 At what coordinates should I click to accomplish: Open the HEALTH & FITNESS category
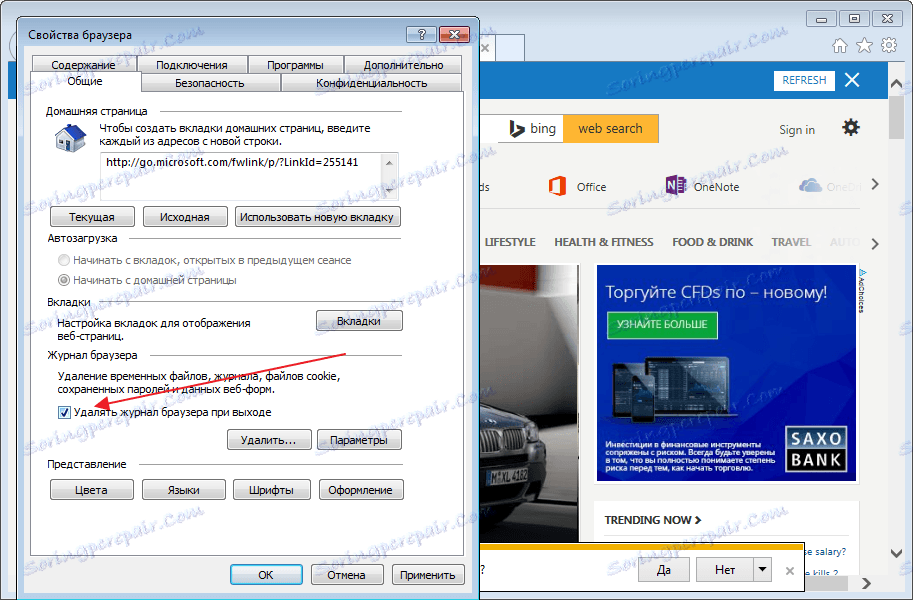pyautogui.click(x=604, y=242)
